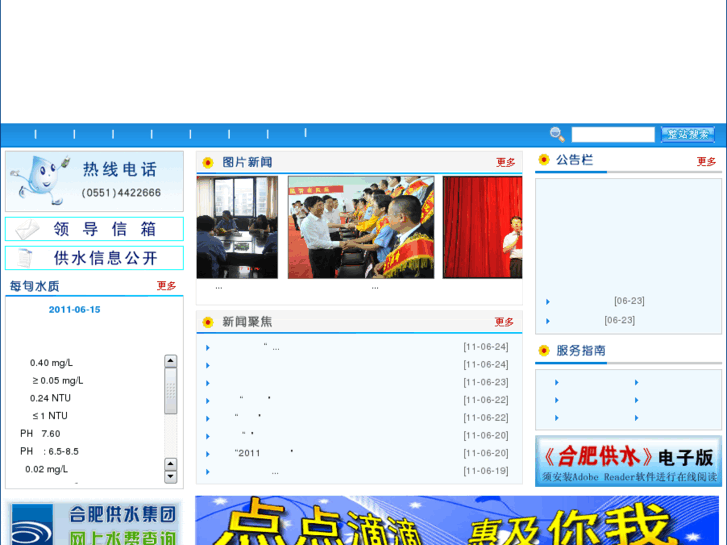Screen dimensions: 727x545
Task: Click scroll up arrow in water quality list
Action: point(171,361)
